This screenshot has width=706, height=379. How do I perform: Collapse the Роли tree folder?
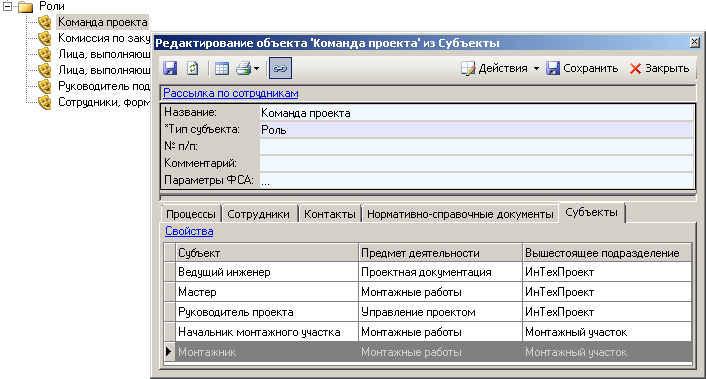click(x=7, y=6)
